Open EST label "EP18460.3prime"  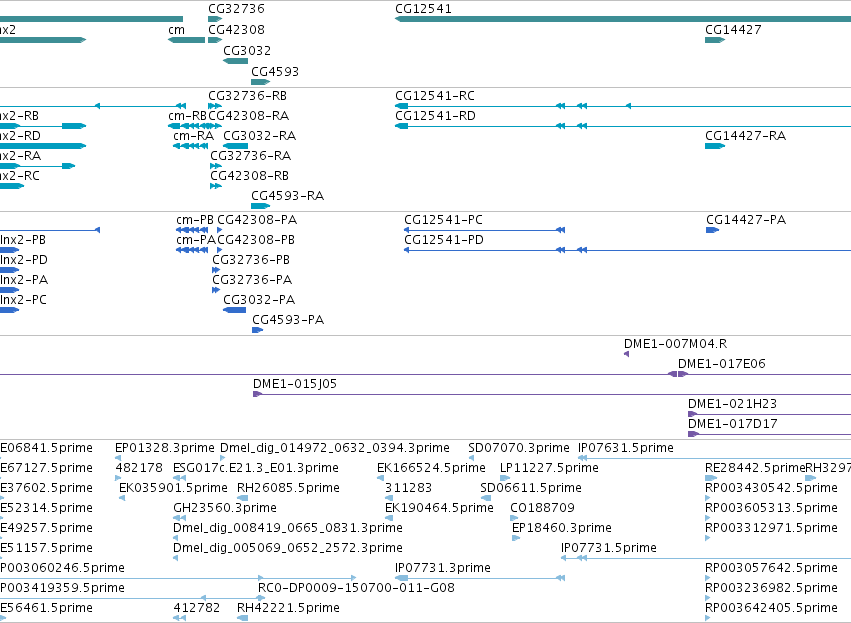tap(562, 528)
